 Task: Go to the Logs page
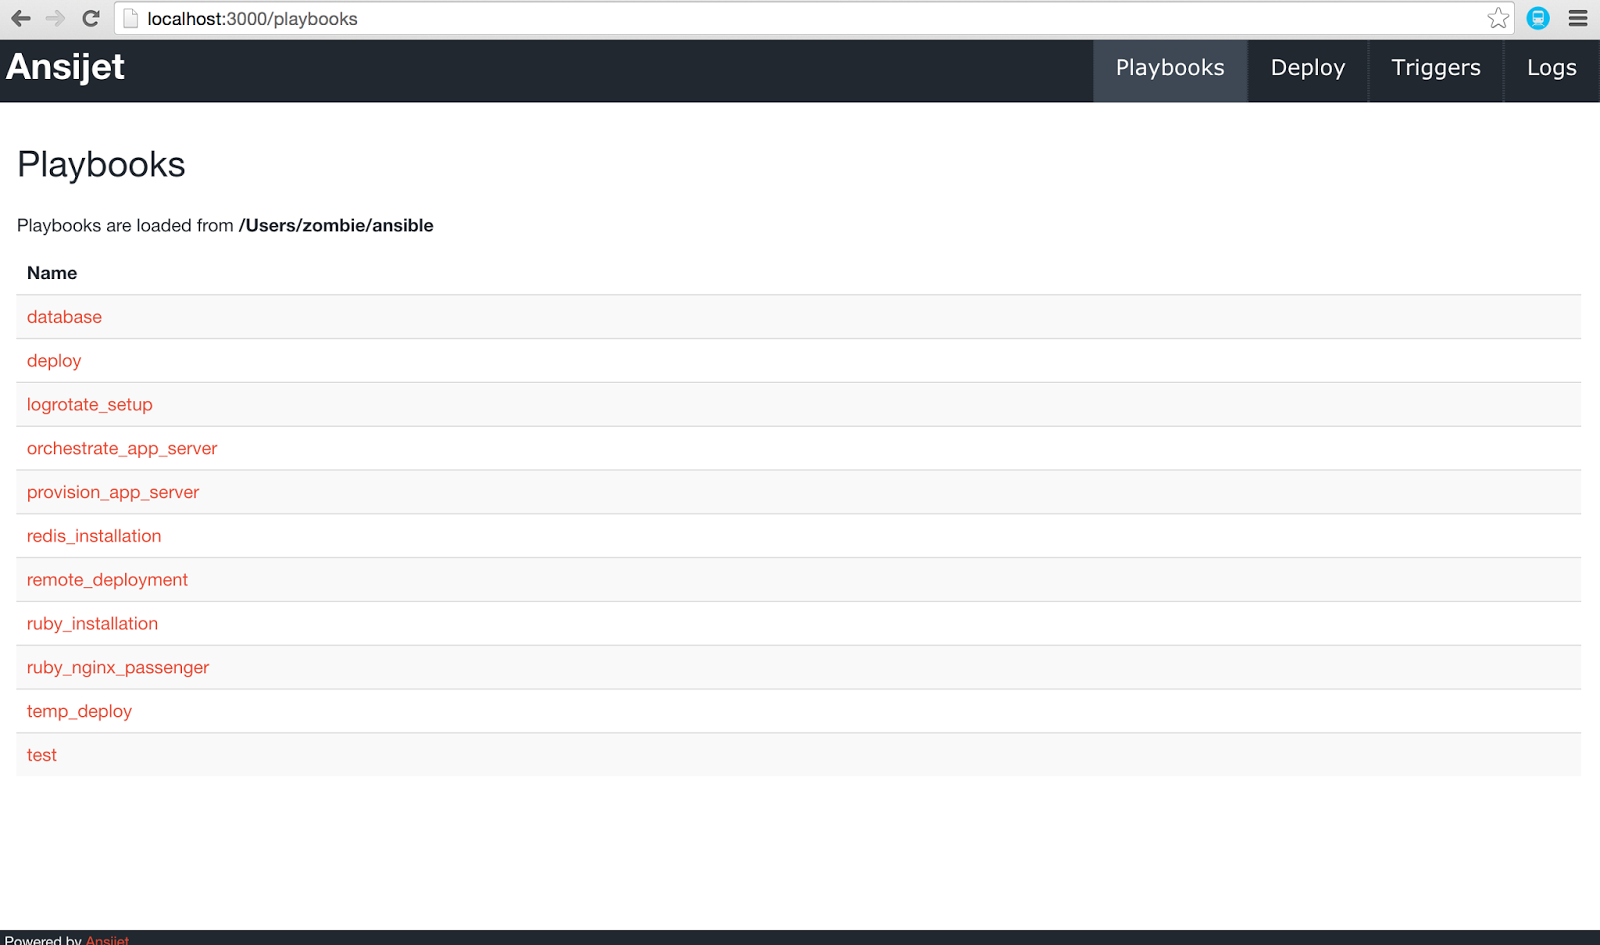1551,68
